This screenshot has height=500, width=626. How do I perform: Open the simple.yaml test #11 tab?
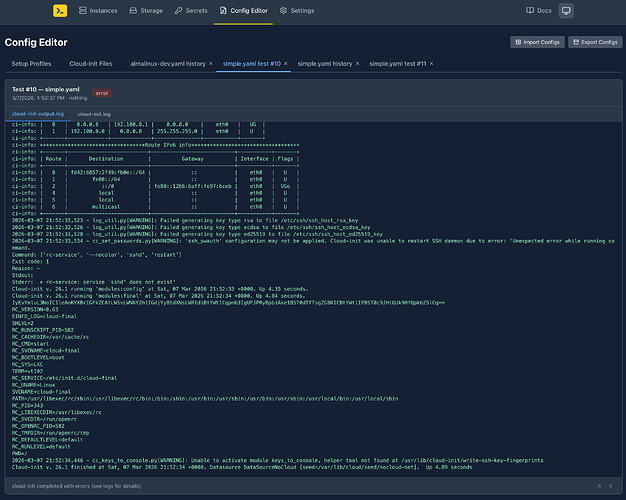400,63
